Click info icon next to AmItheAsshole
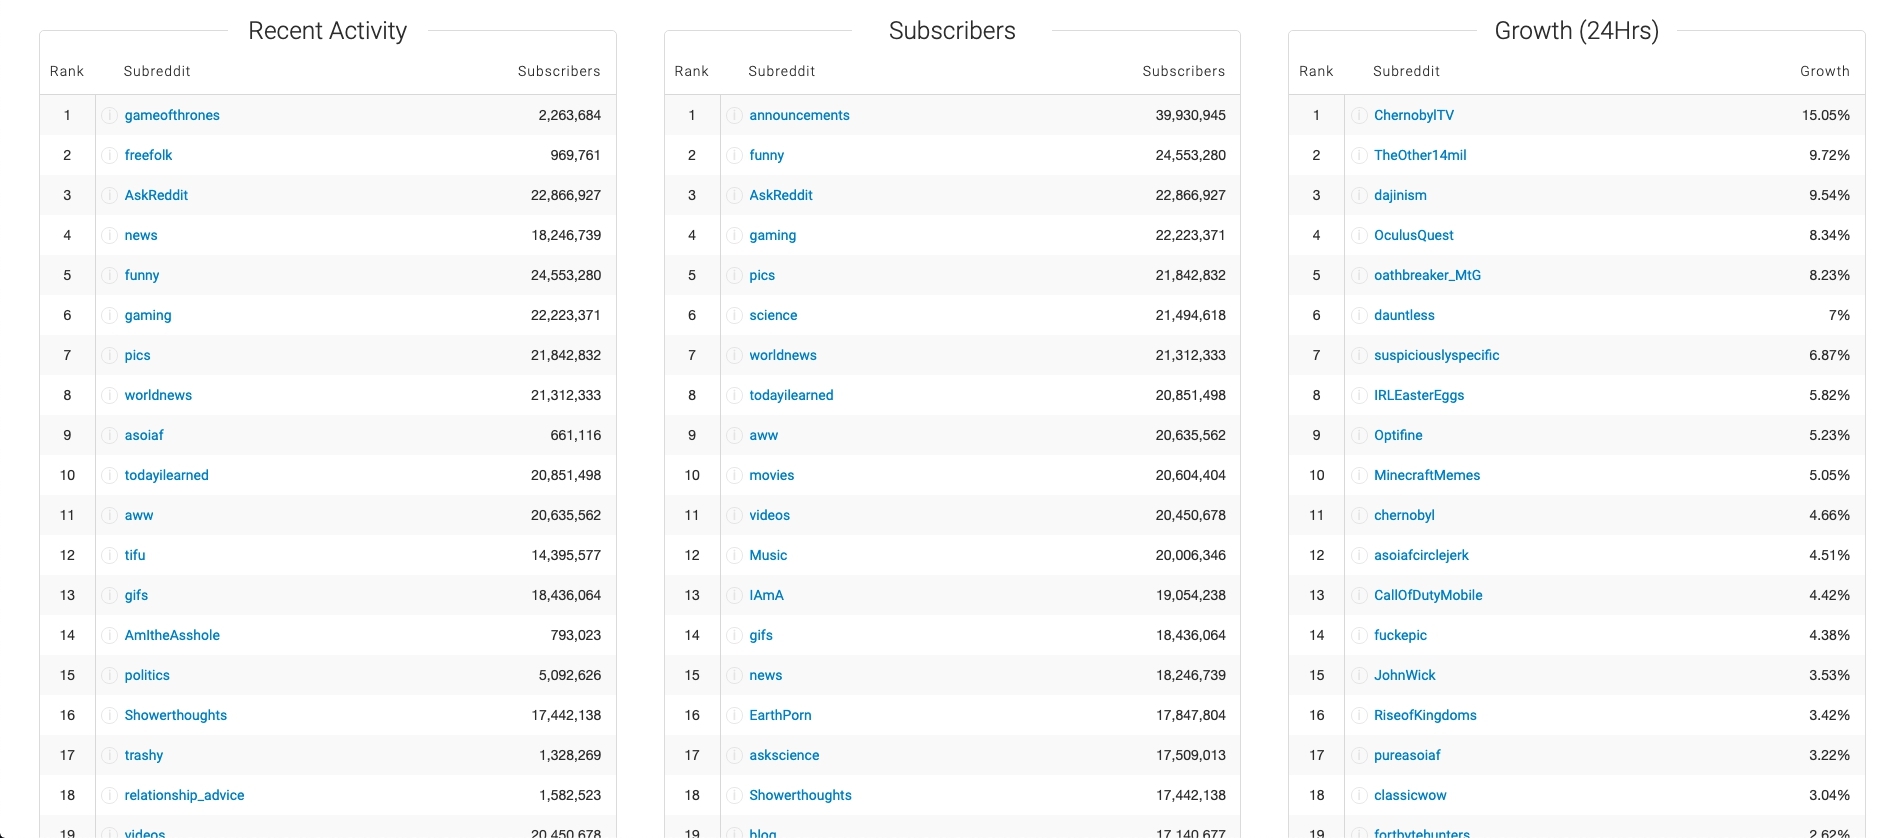Screen dimensions: 1900x838 (x=110, y=636)
